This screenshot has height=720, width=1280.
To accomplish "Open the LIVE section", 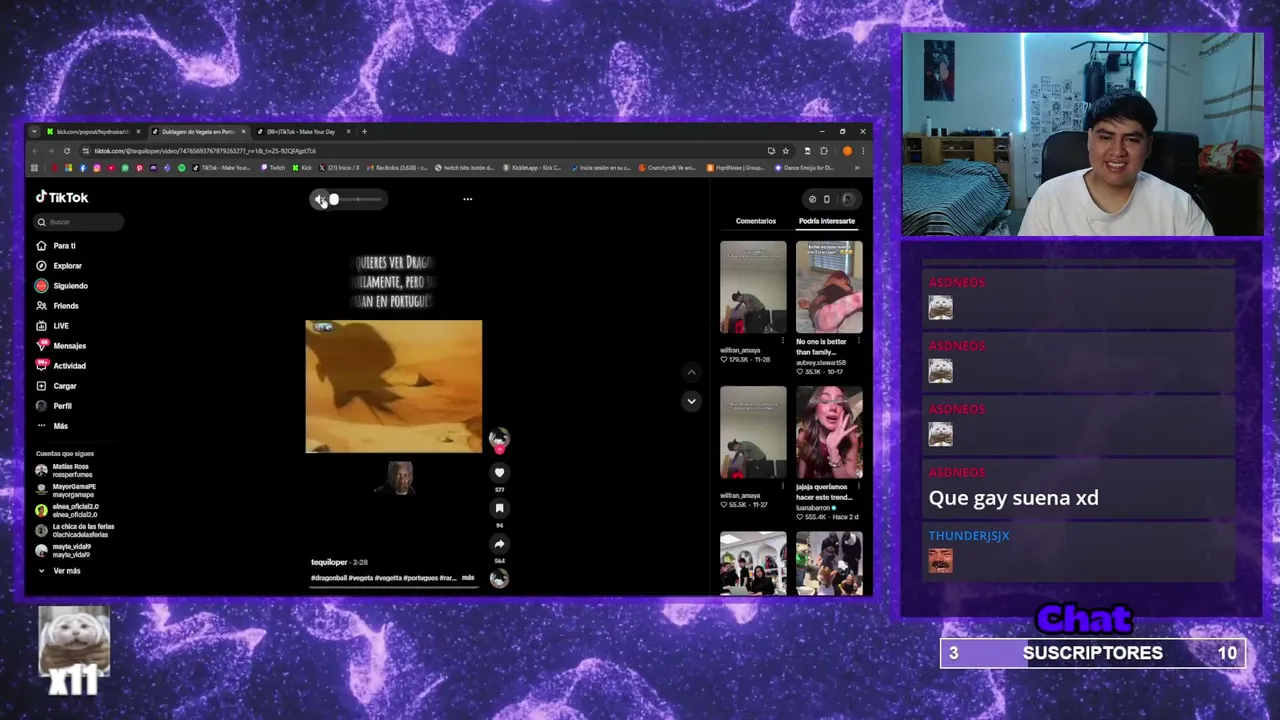I will [53, 326].
